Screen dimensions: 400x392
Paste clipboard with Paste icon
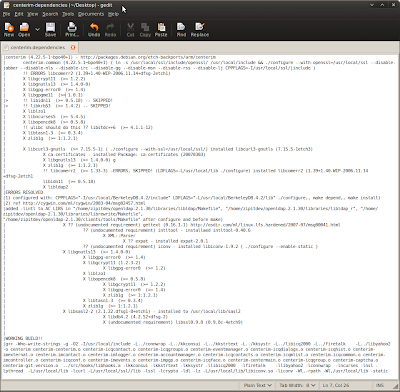click(x=161, y=29)
